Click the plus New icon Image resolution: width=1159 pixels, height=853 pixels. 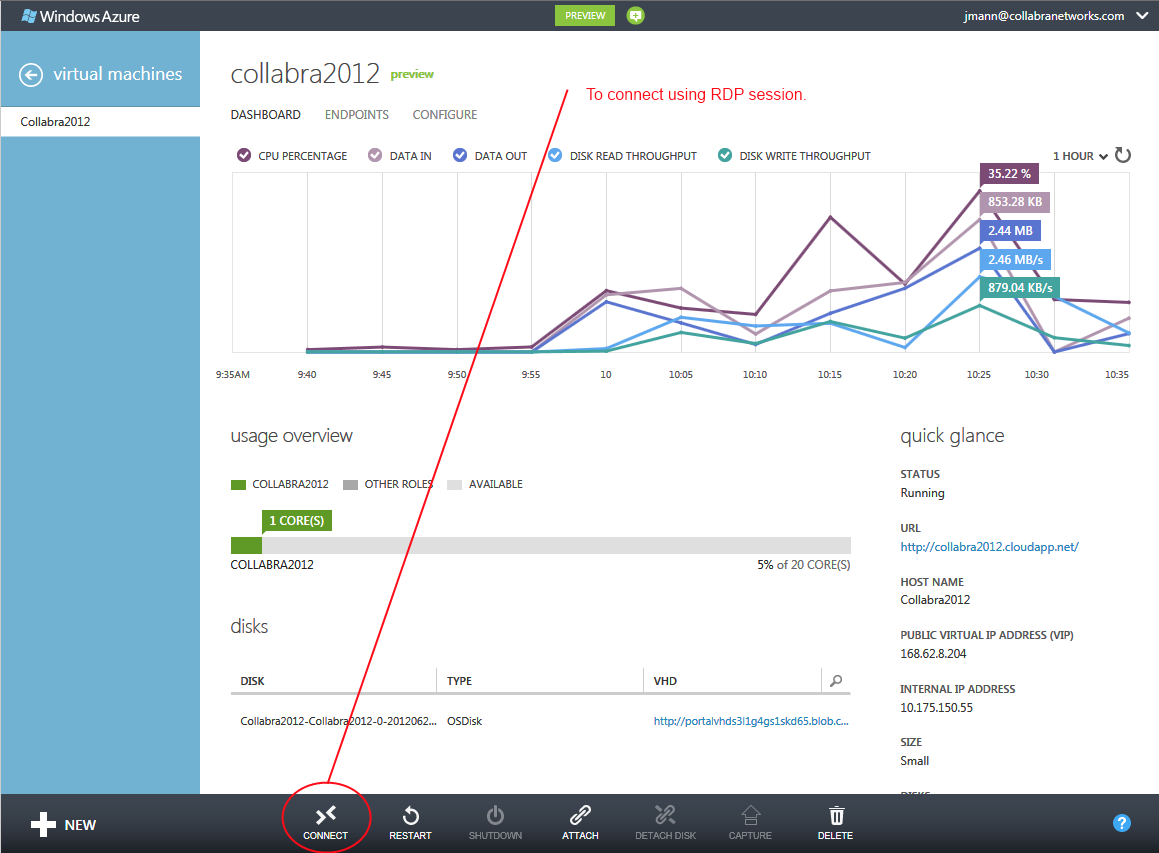(44, 824)
